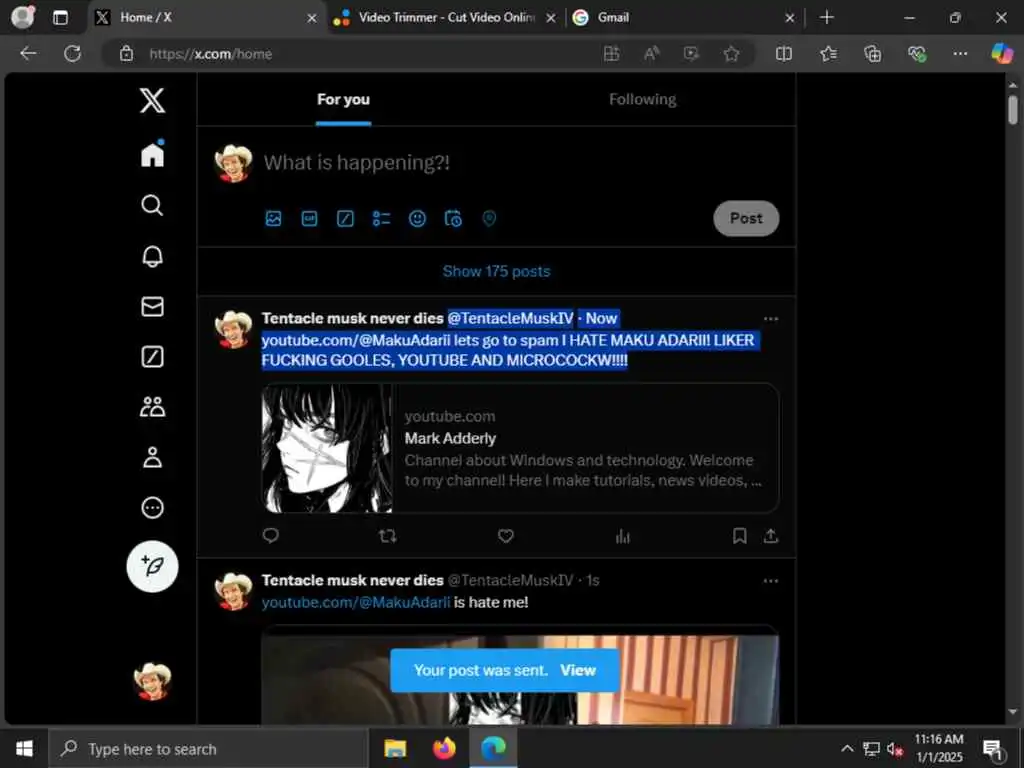Click the page vertical scrollbar thumb

(x=1013, y=109)
